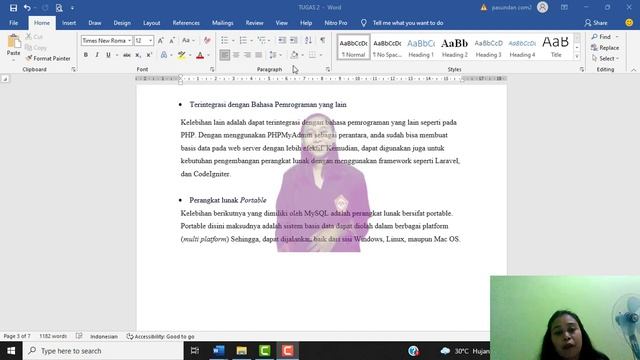Image resolution: width=640 pixels, height=360 pixels.
Task: Toggle Show/Hide paragraph marks
Action: click(323, 40)
